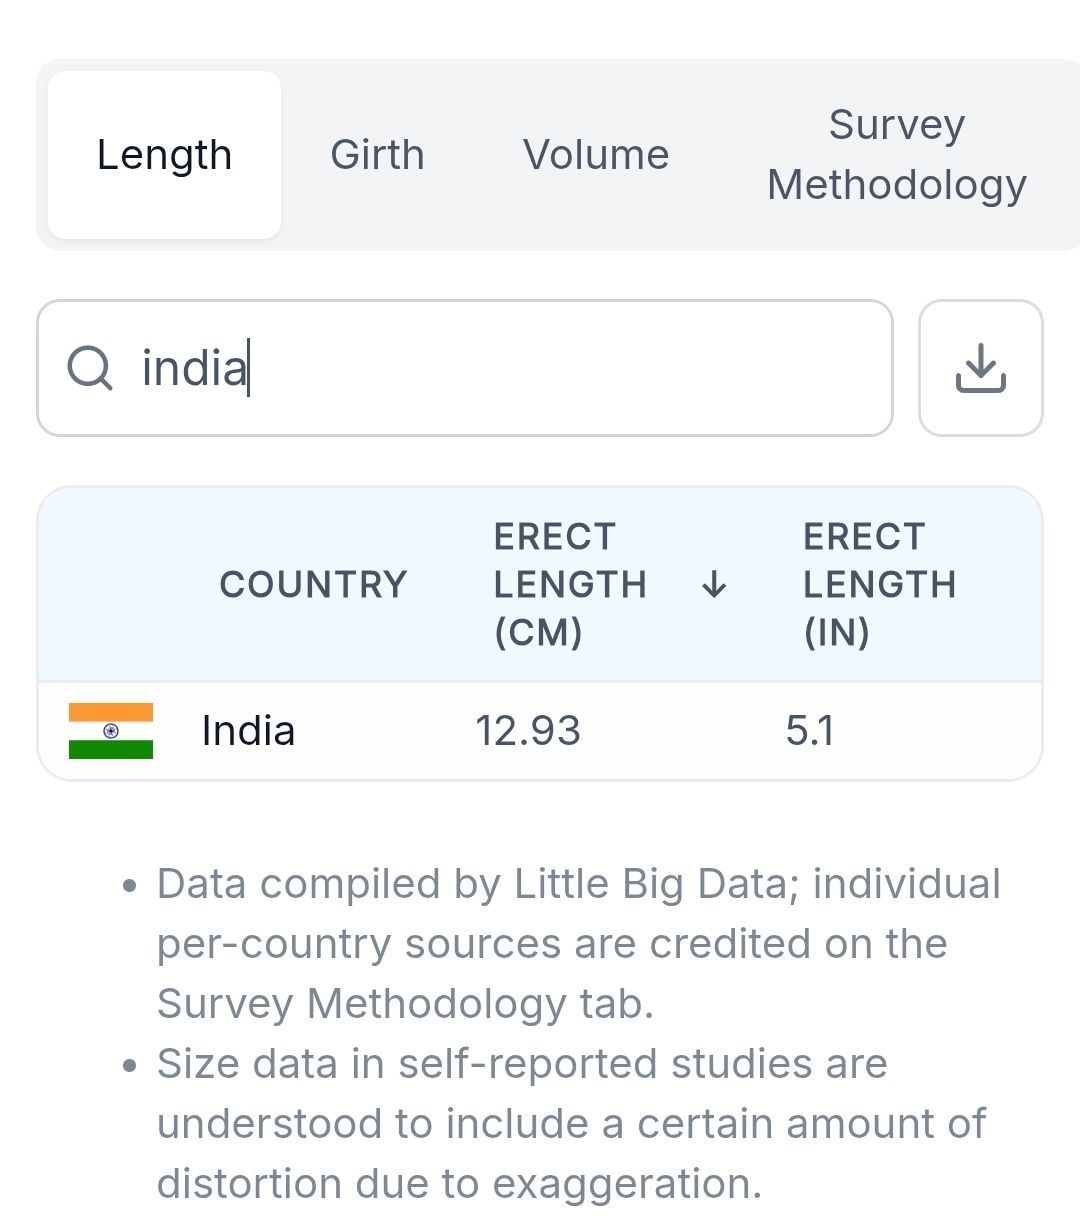This screenshot has width=1080, height=1225.
Task: Click the ERECT LENGTH (CM) column header
Action: pyautogui.click(x=570, y=584)
